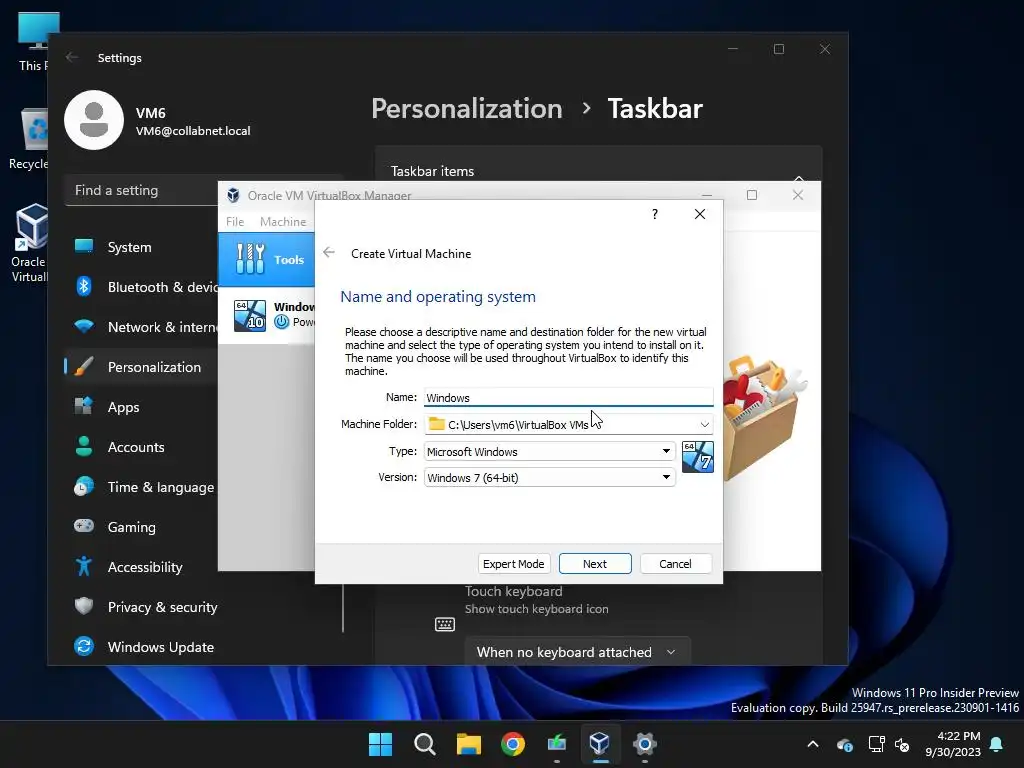The width and height of the screenshot is (1024, 768).
Task: Open the Version dropdown showing Windows 7 (64-bit)
Action: [549, 477]
